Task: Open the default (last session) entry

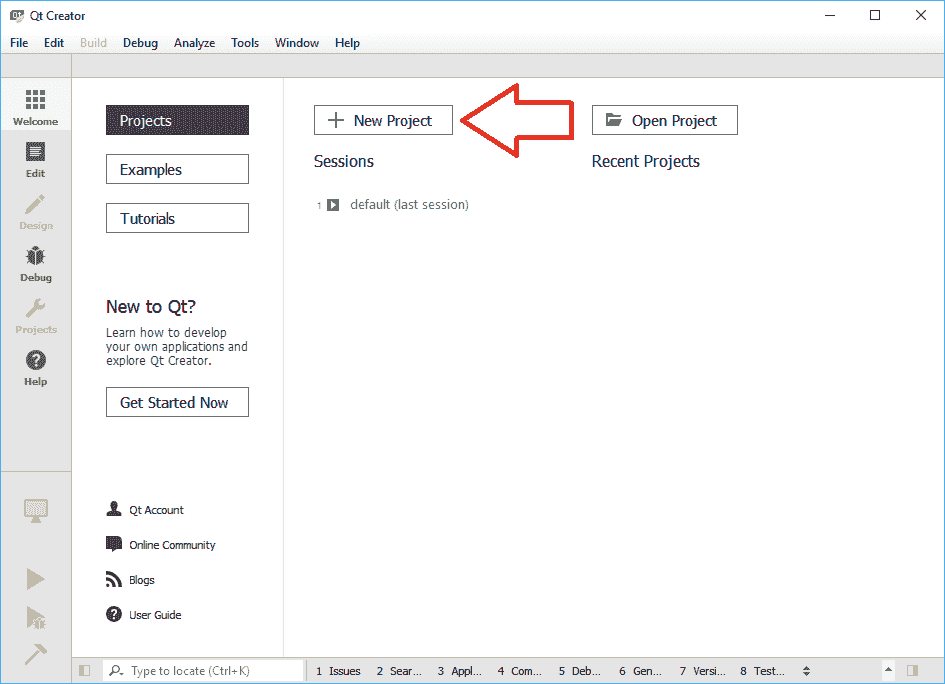Action: tap(408, 205)
